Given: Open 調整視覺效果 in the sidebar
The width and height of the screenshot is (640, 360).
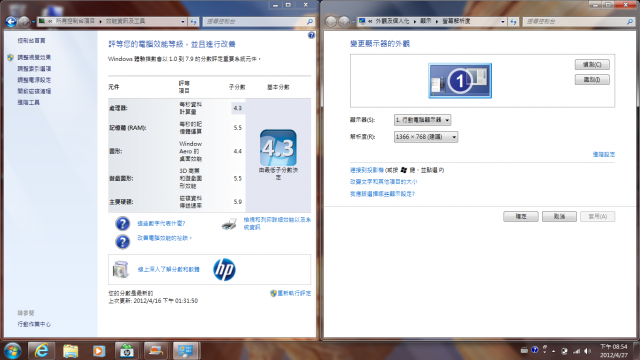Looking at the screenshot, I should pos(34,58).
